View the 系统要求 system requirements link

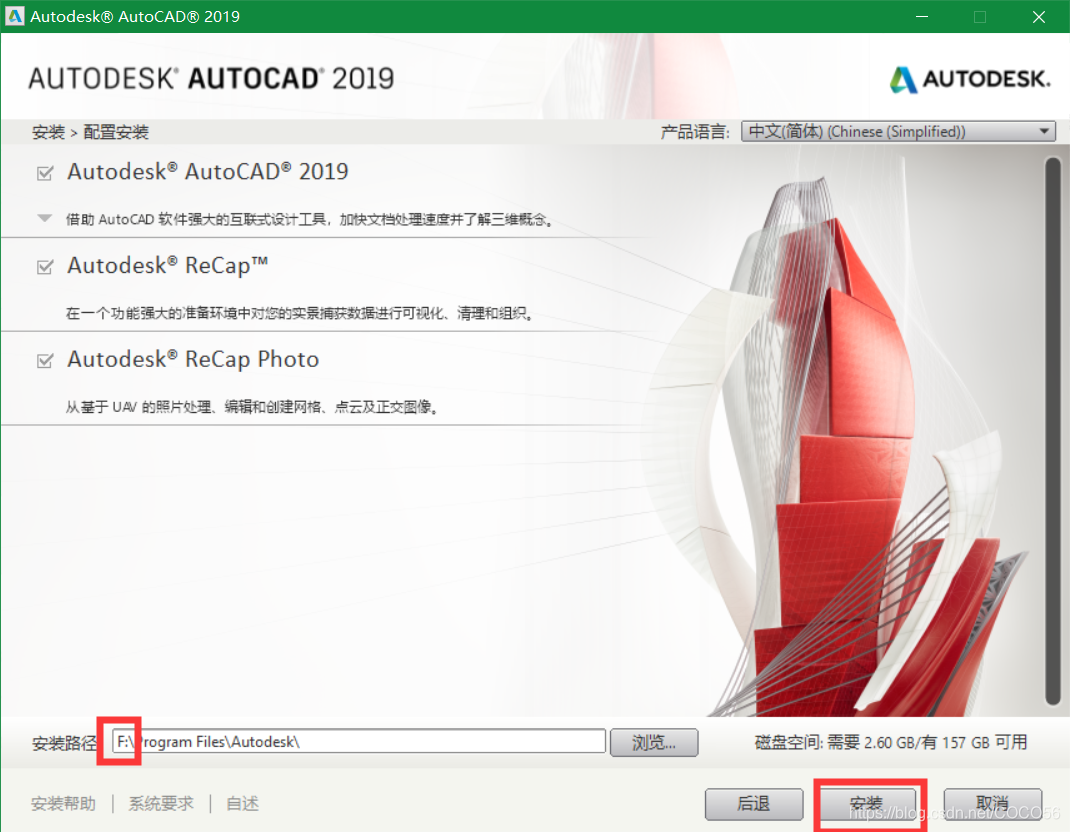coord(161,804)
